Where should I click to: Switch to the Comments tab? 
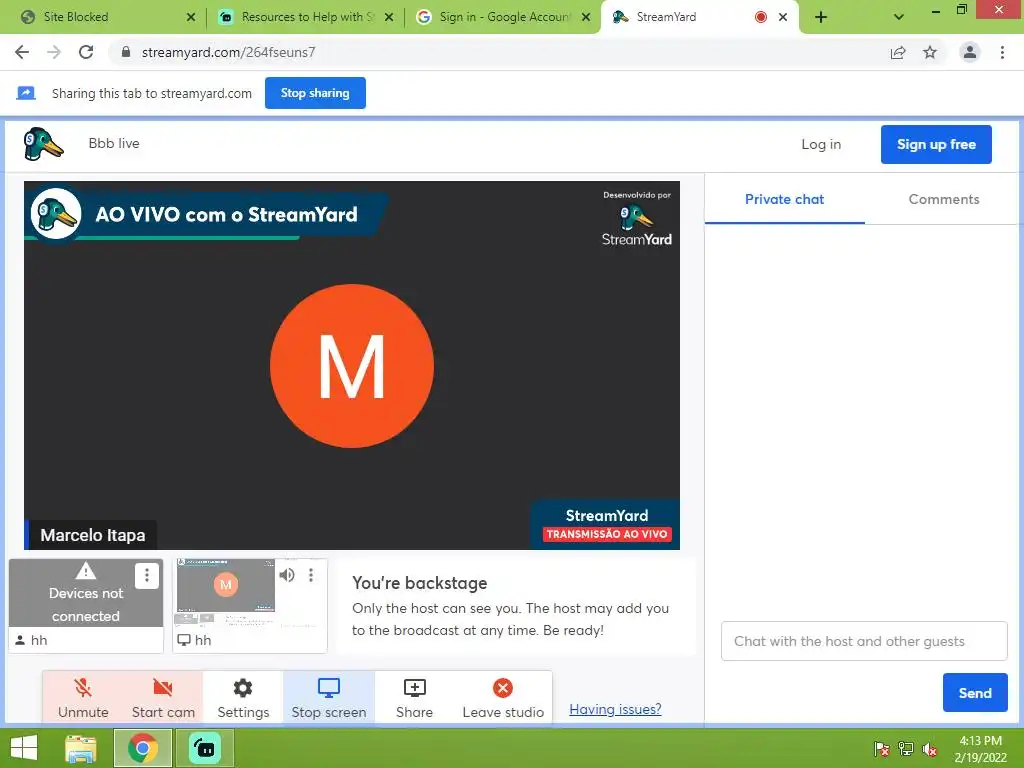(944, 200)
